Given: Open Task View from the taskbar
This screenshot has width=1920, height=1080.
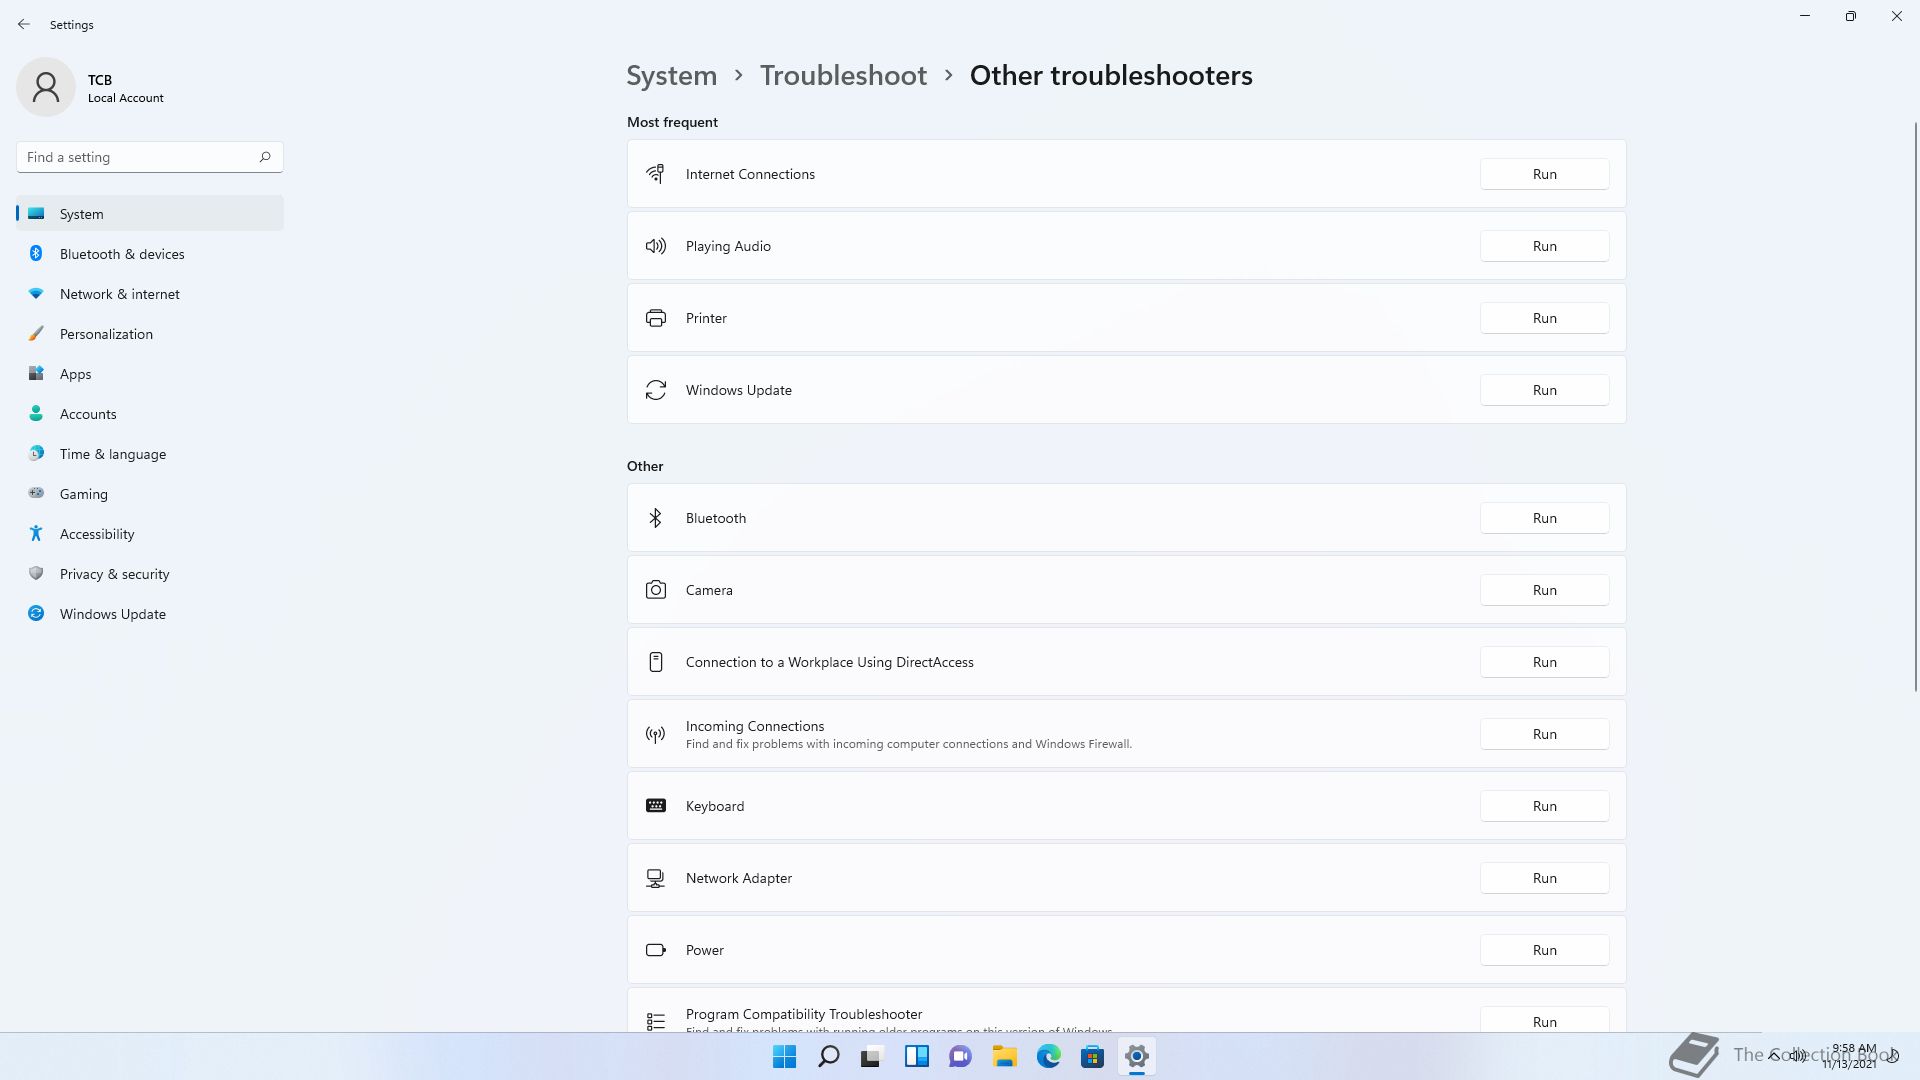Looking at the screenshot, I should pos(872,1056).
